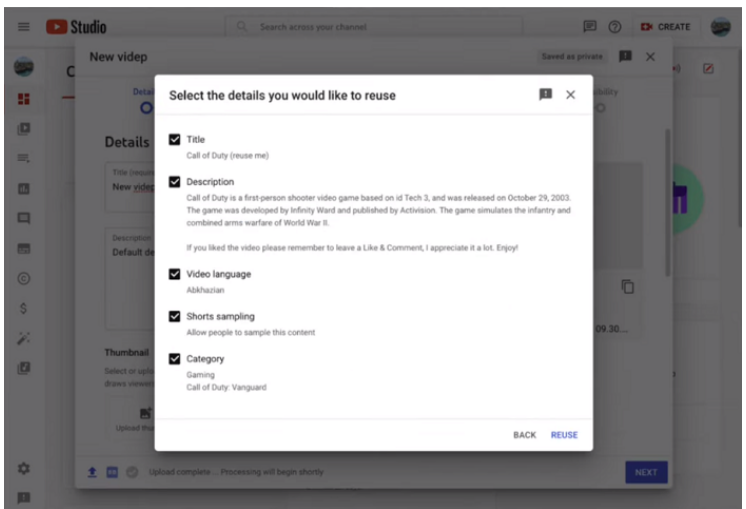Viewport: 746px width, 509px height.
Task: Uncheck the Category checkbox
Action: [x=175, y=359]
